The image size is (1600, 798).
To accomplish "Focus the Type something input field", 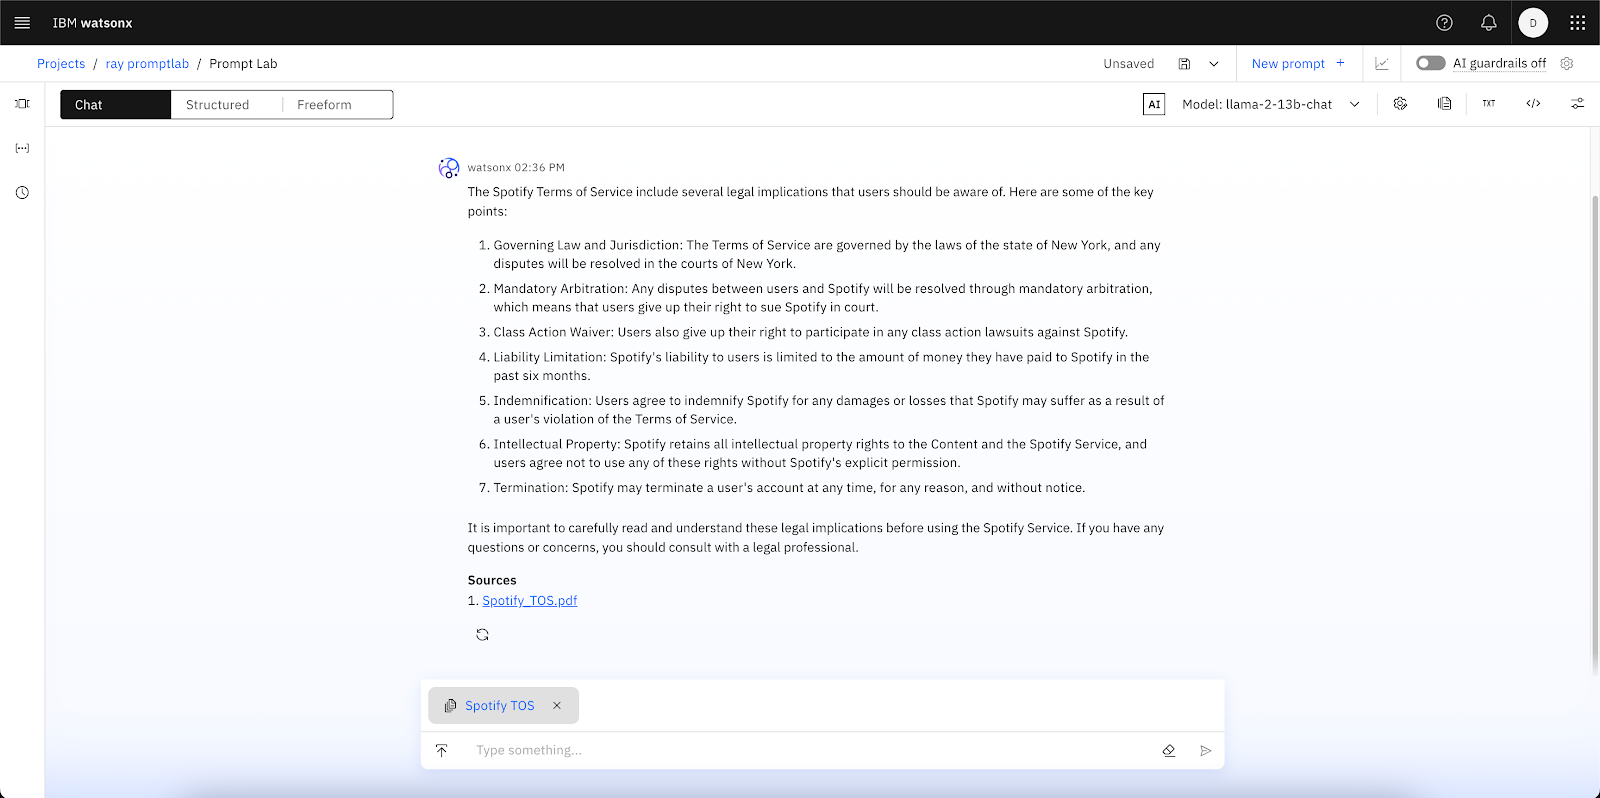I will point(810,750).
